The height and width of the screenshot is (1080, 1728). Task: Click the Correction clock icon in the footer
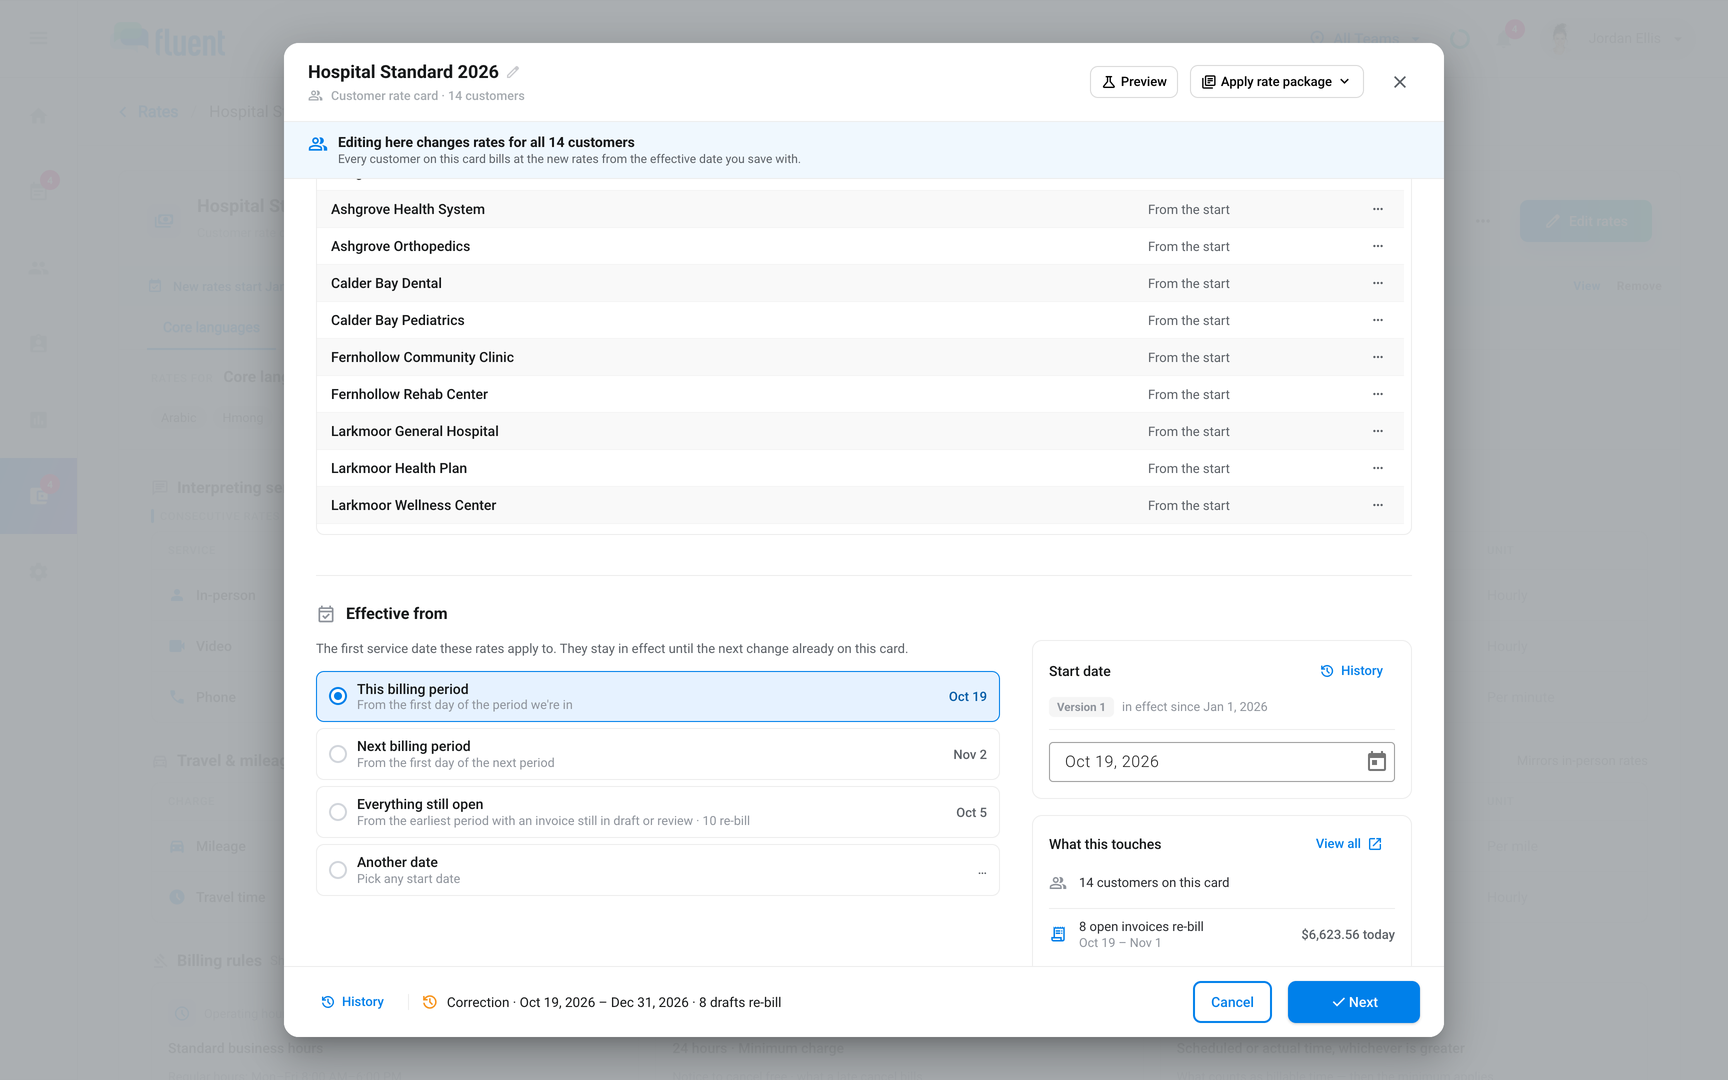430,1002
